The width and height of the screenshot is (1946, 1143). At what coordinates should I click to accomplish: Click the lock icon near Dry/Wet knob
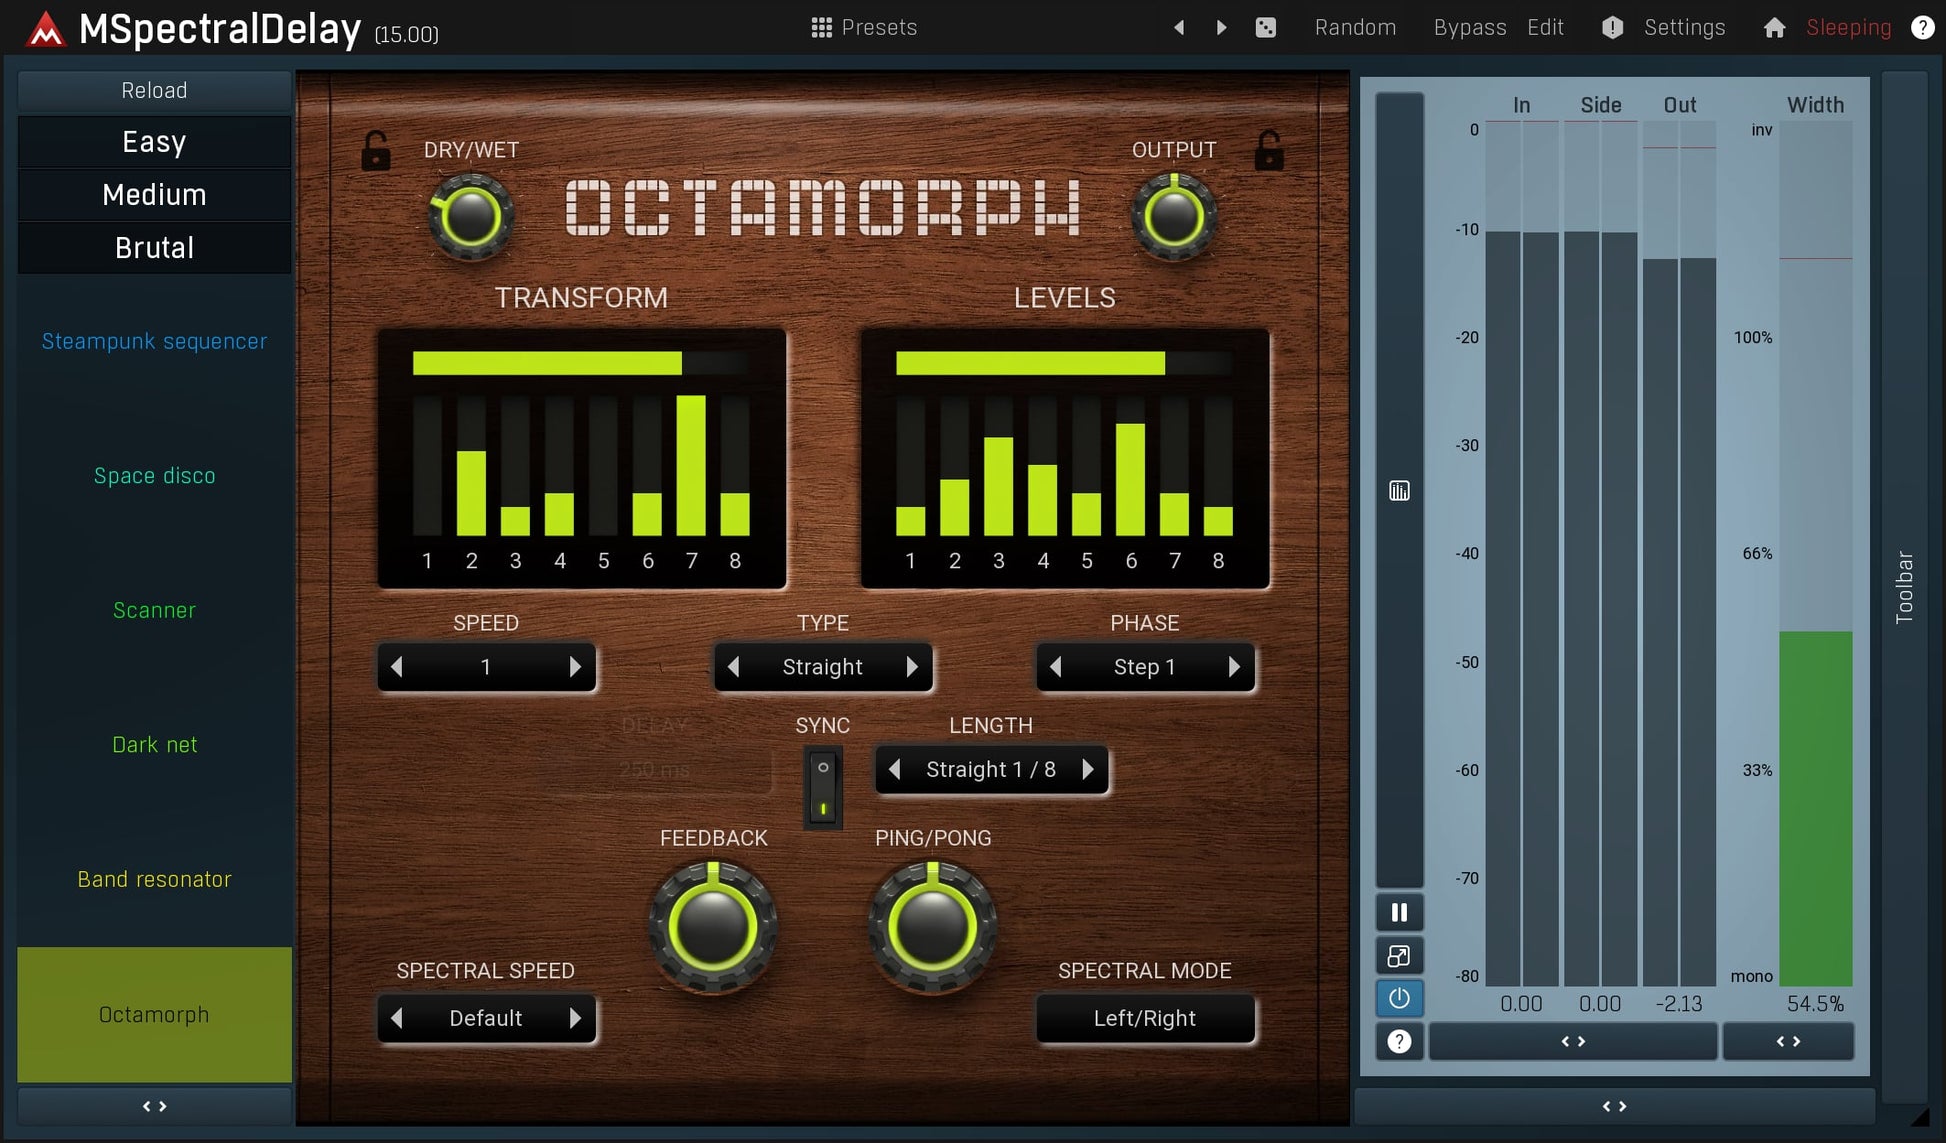(x=374, y=153)
